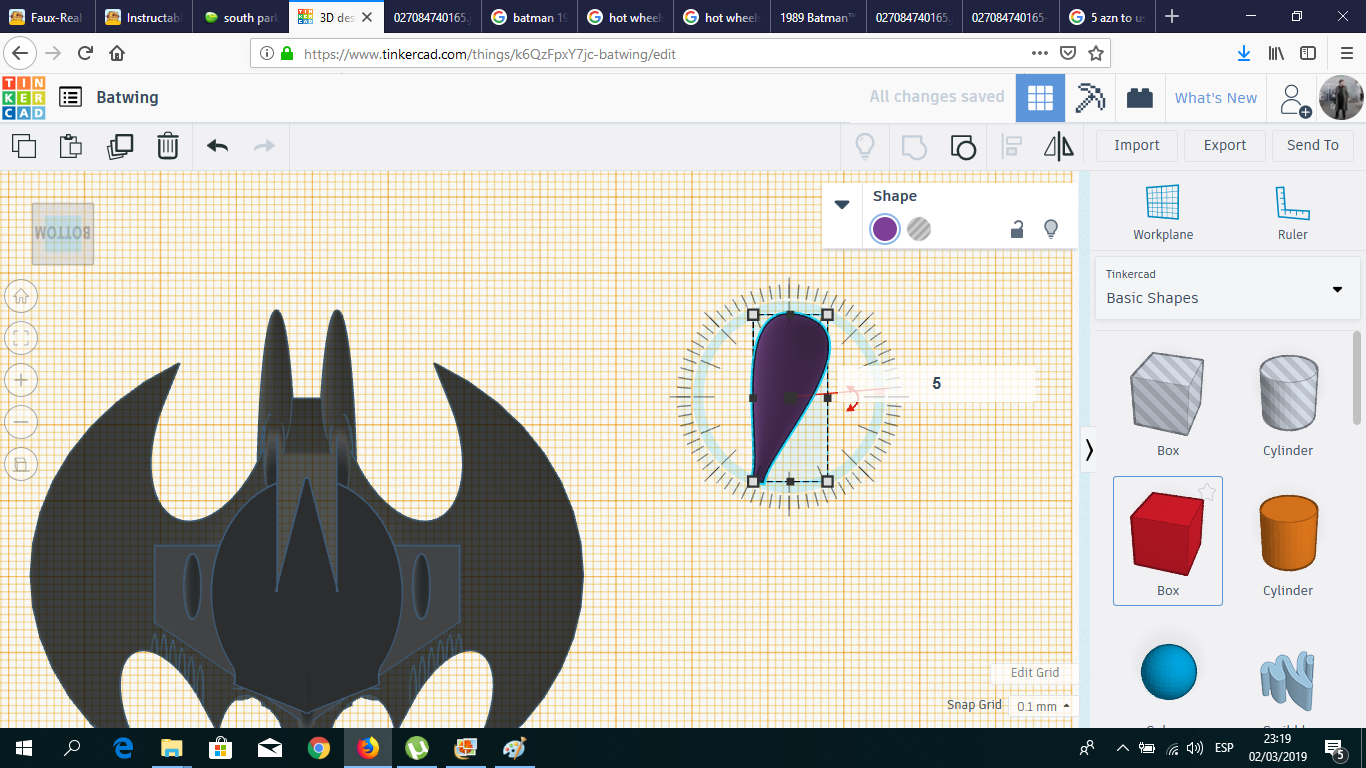
Task: Click the BOTTOM view cube
Action: 63,234
